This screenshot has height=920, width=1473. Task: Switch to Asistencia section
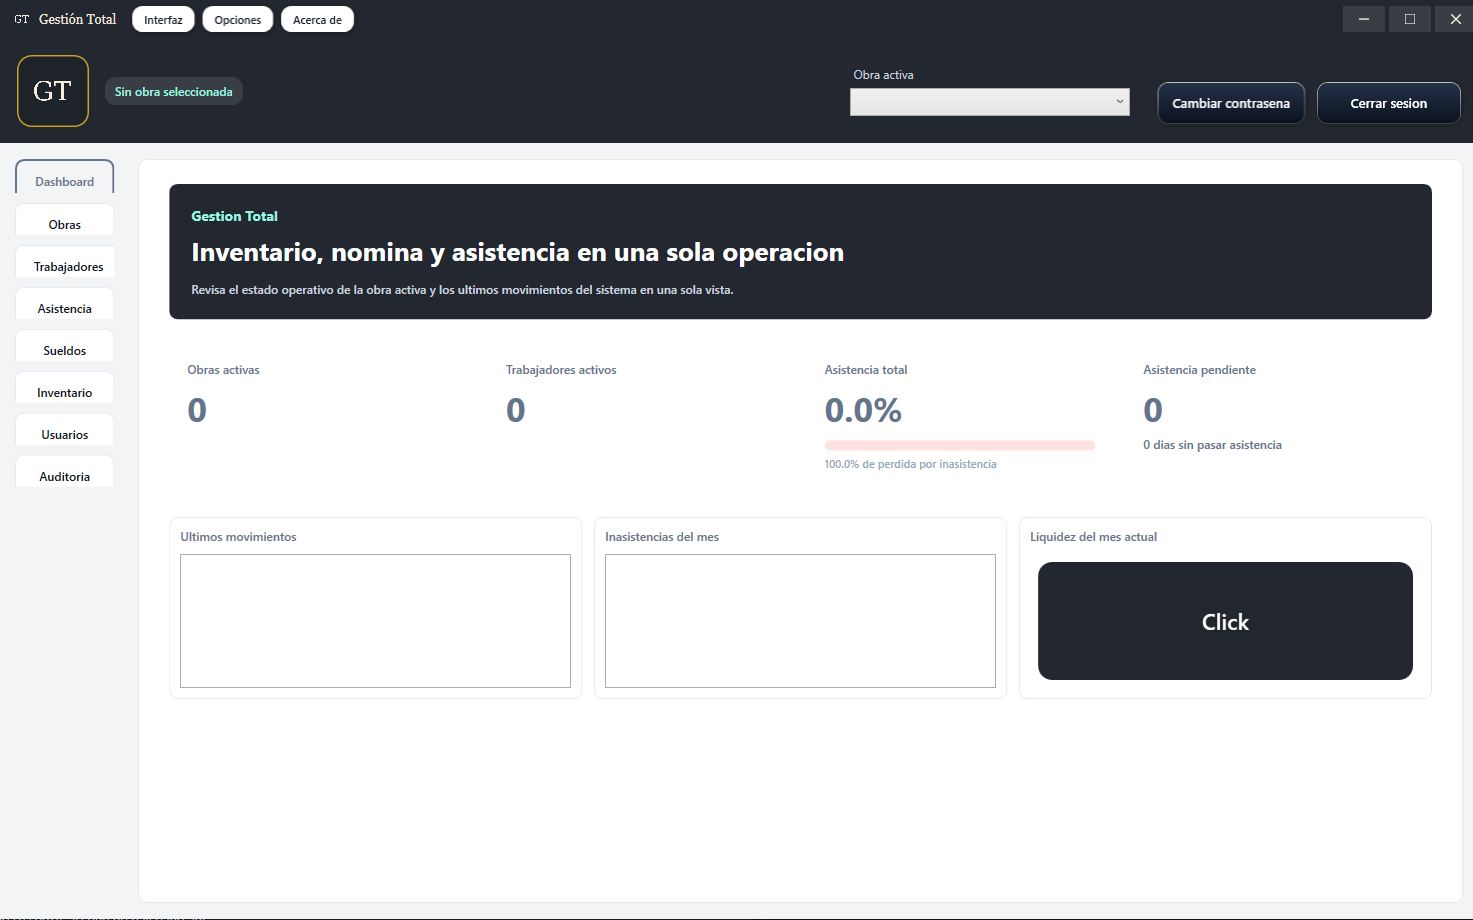pyautogui.click(x=65, y=306)
